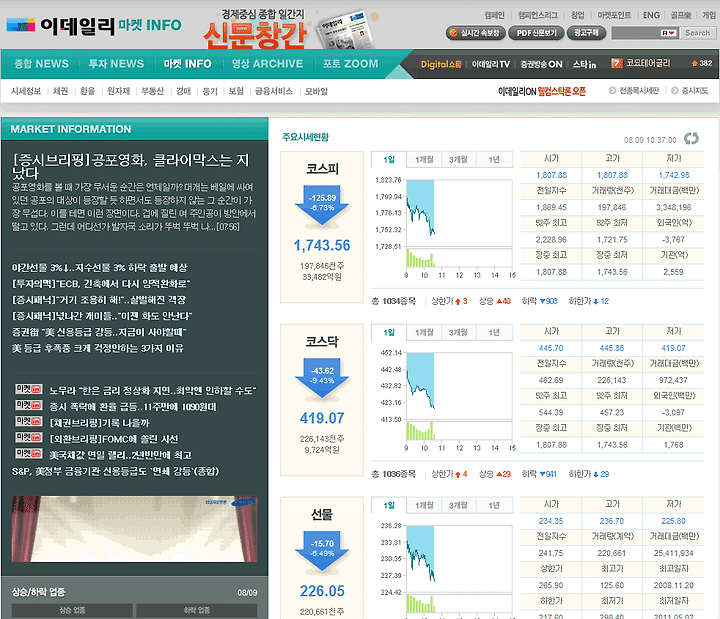The height and width of the screenshot is (619, 720).
Task: Click the 선물 value 226.05
Action: (x=322, y=591)
